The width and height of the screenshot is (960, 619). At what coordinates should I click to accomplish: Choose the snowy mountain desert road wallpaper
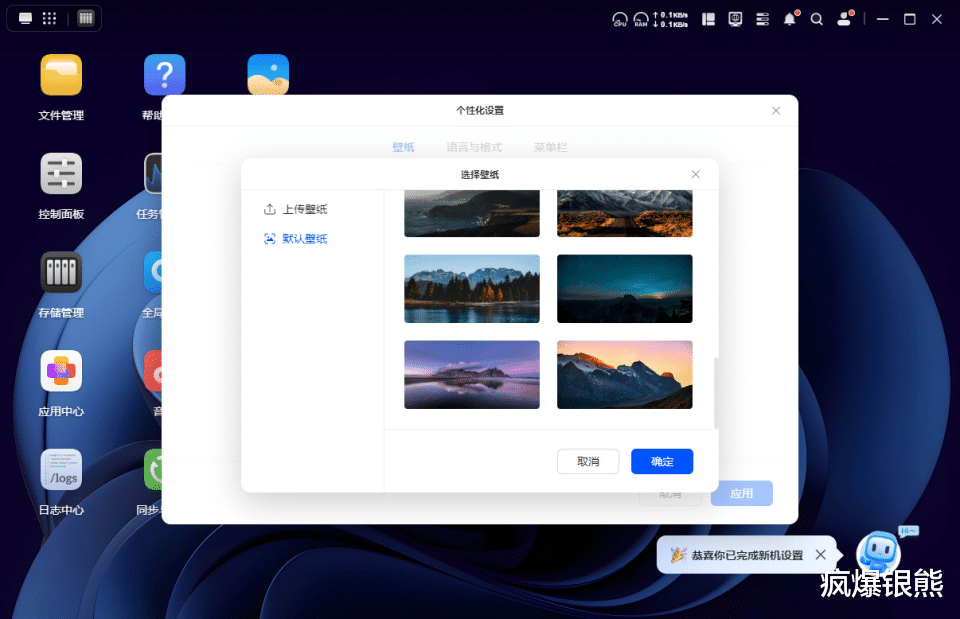point(624,213)
